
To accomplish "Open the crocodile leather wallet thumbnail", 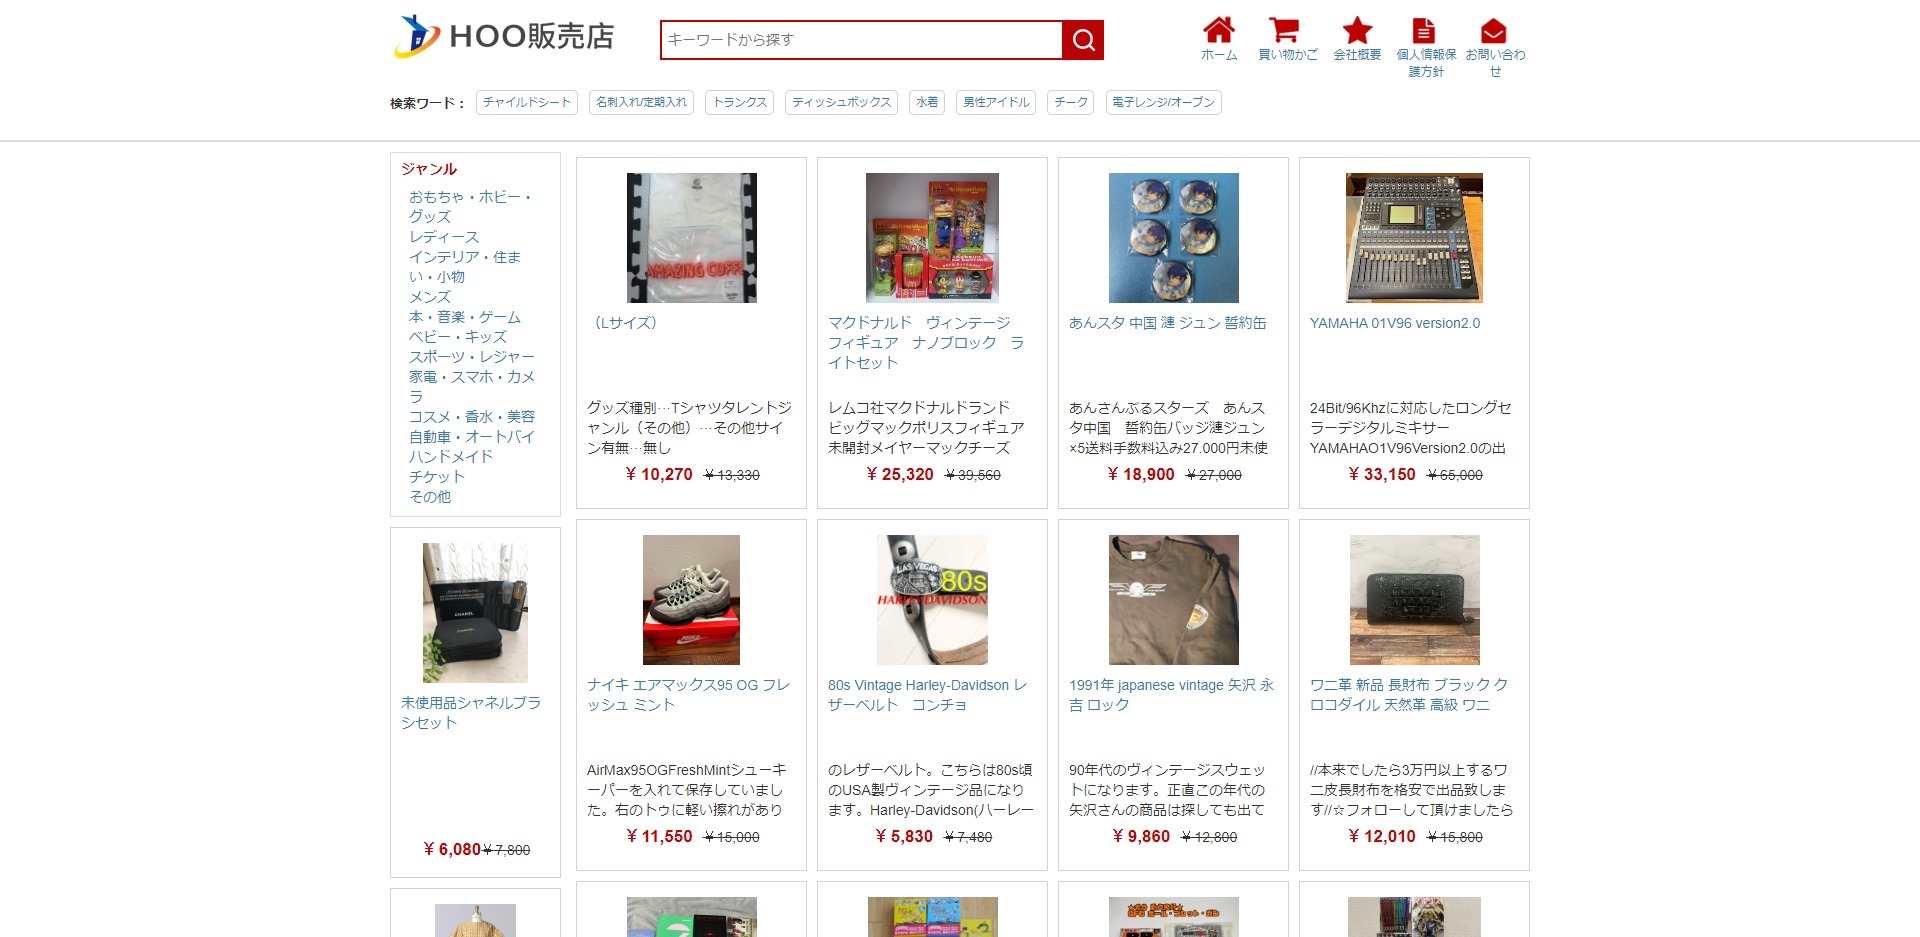I will [x=1414, y=600].
